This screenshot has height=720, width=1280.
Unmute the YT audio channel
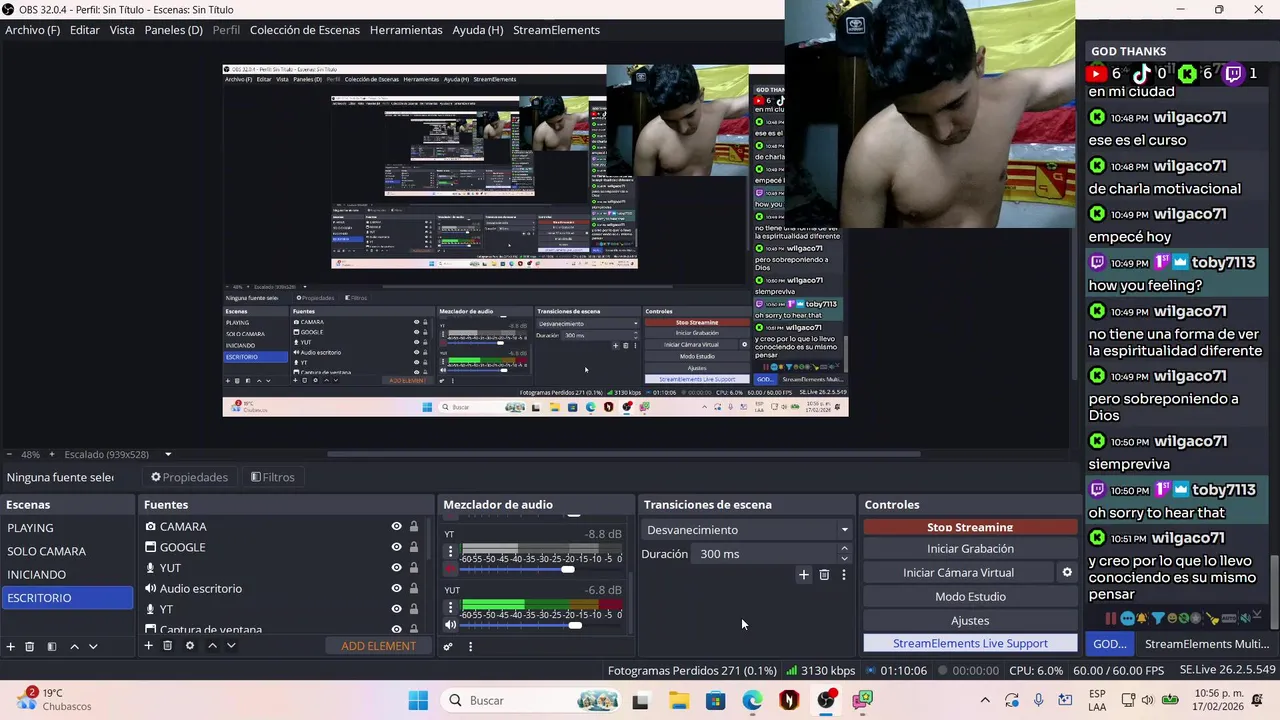click(x=450, y=569)
